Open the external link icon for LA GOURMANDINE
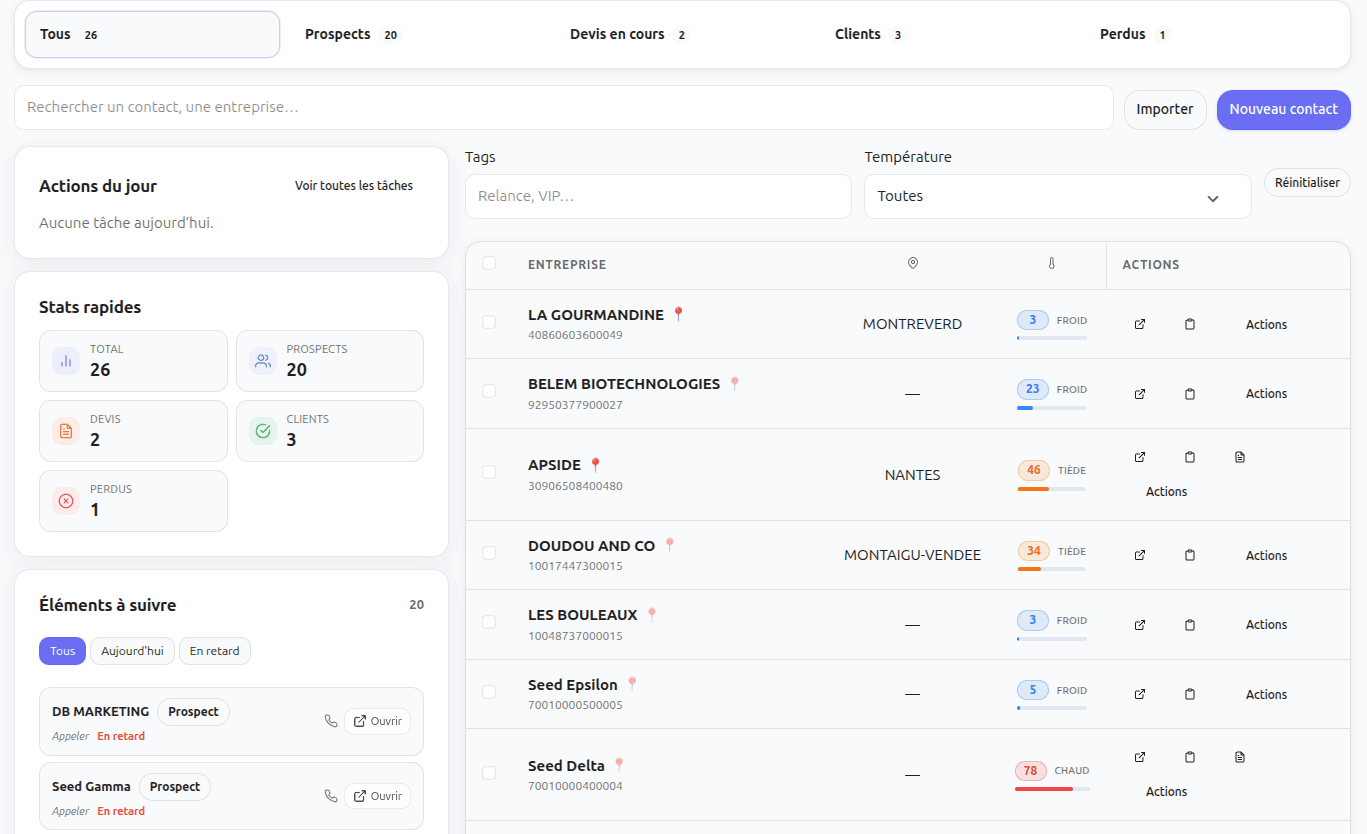1367x834 pixels. (x=1139, y=323)
